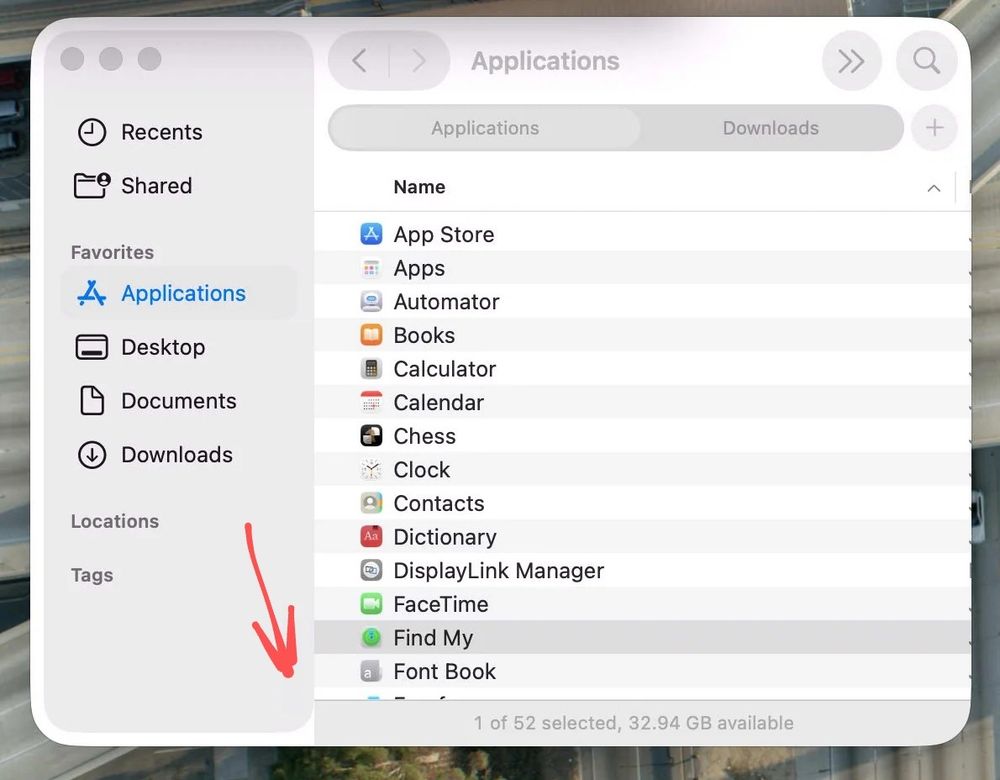The image size is (1000, 780).
Task: Click the Find My radar icon
Action: click(x=371, y=637)
